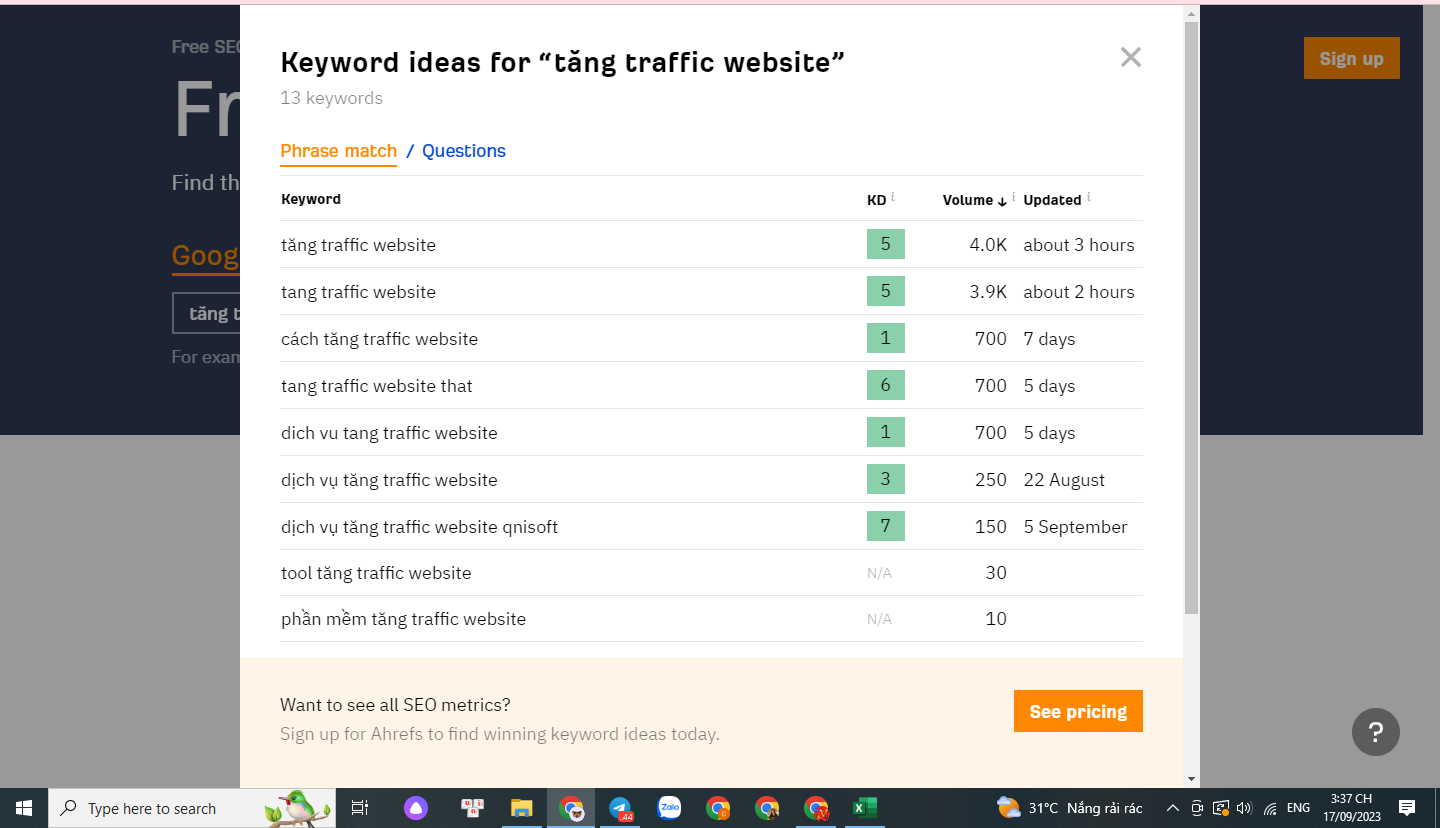This screenshot has width=1440, height=828.
Task: Click keyword 'dich vu tang traffic website'
Action: click(x=389, y=433)
